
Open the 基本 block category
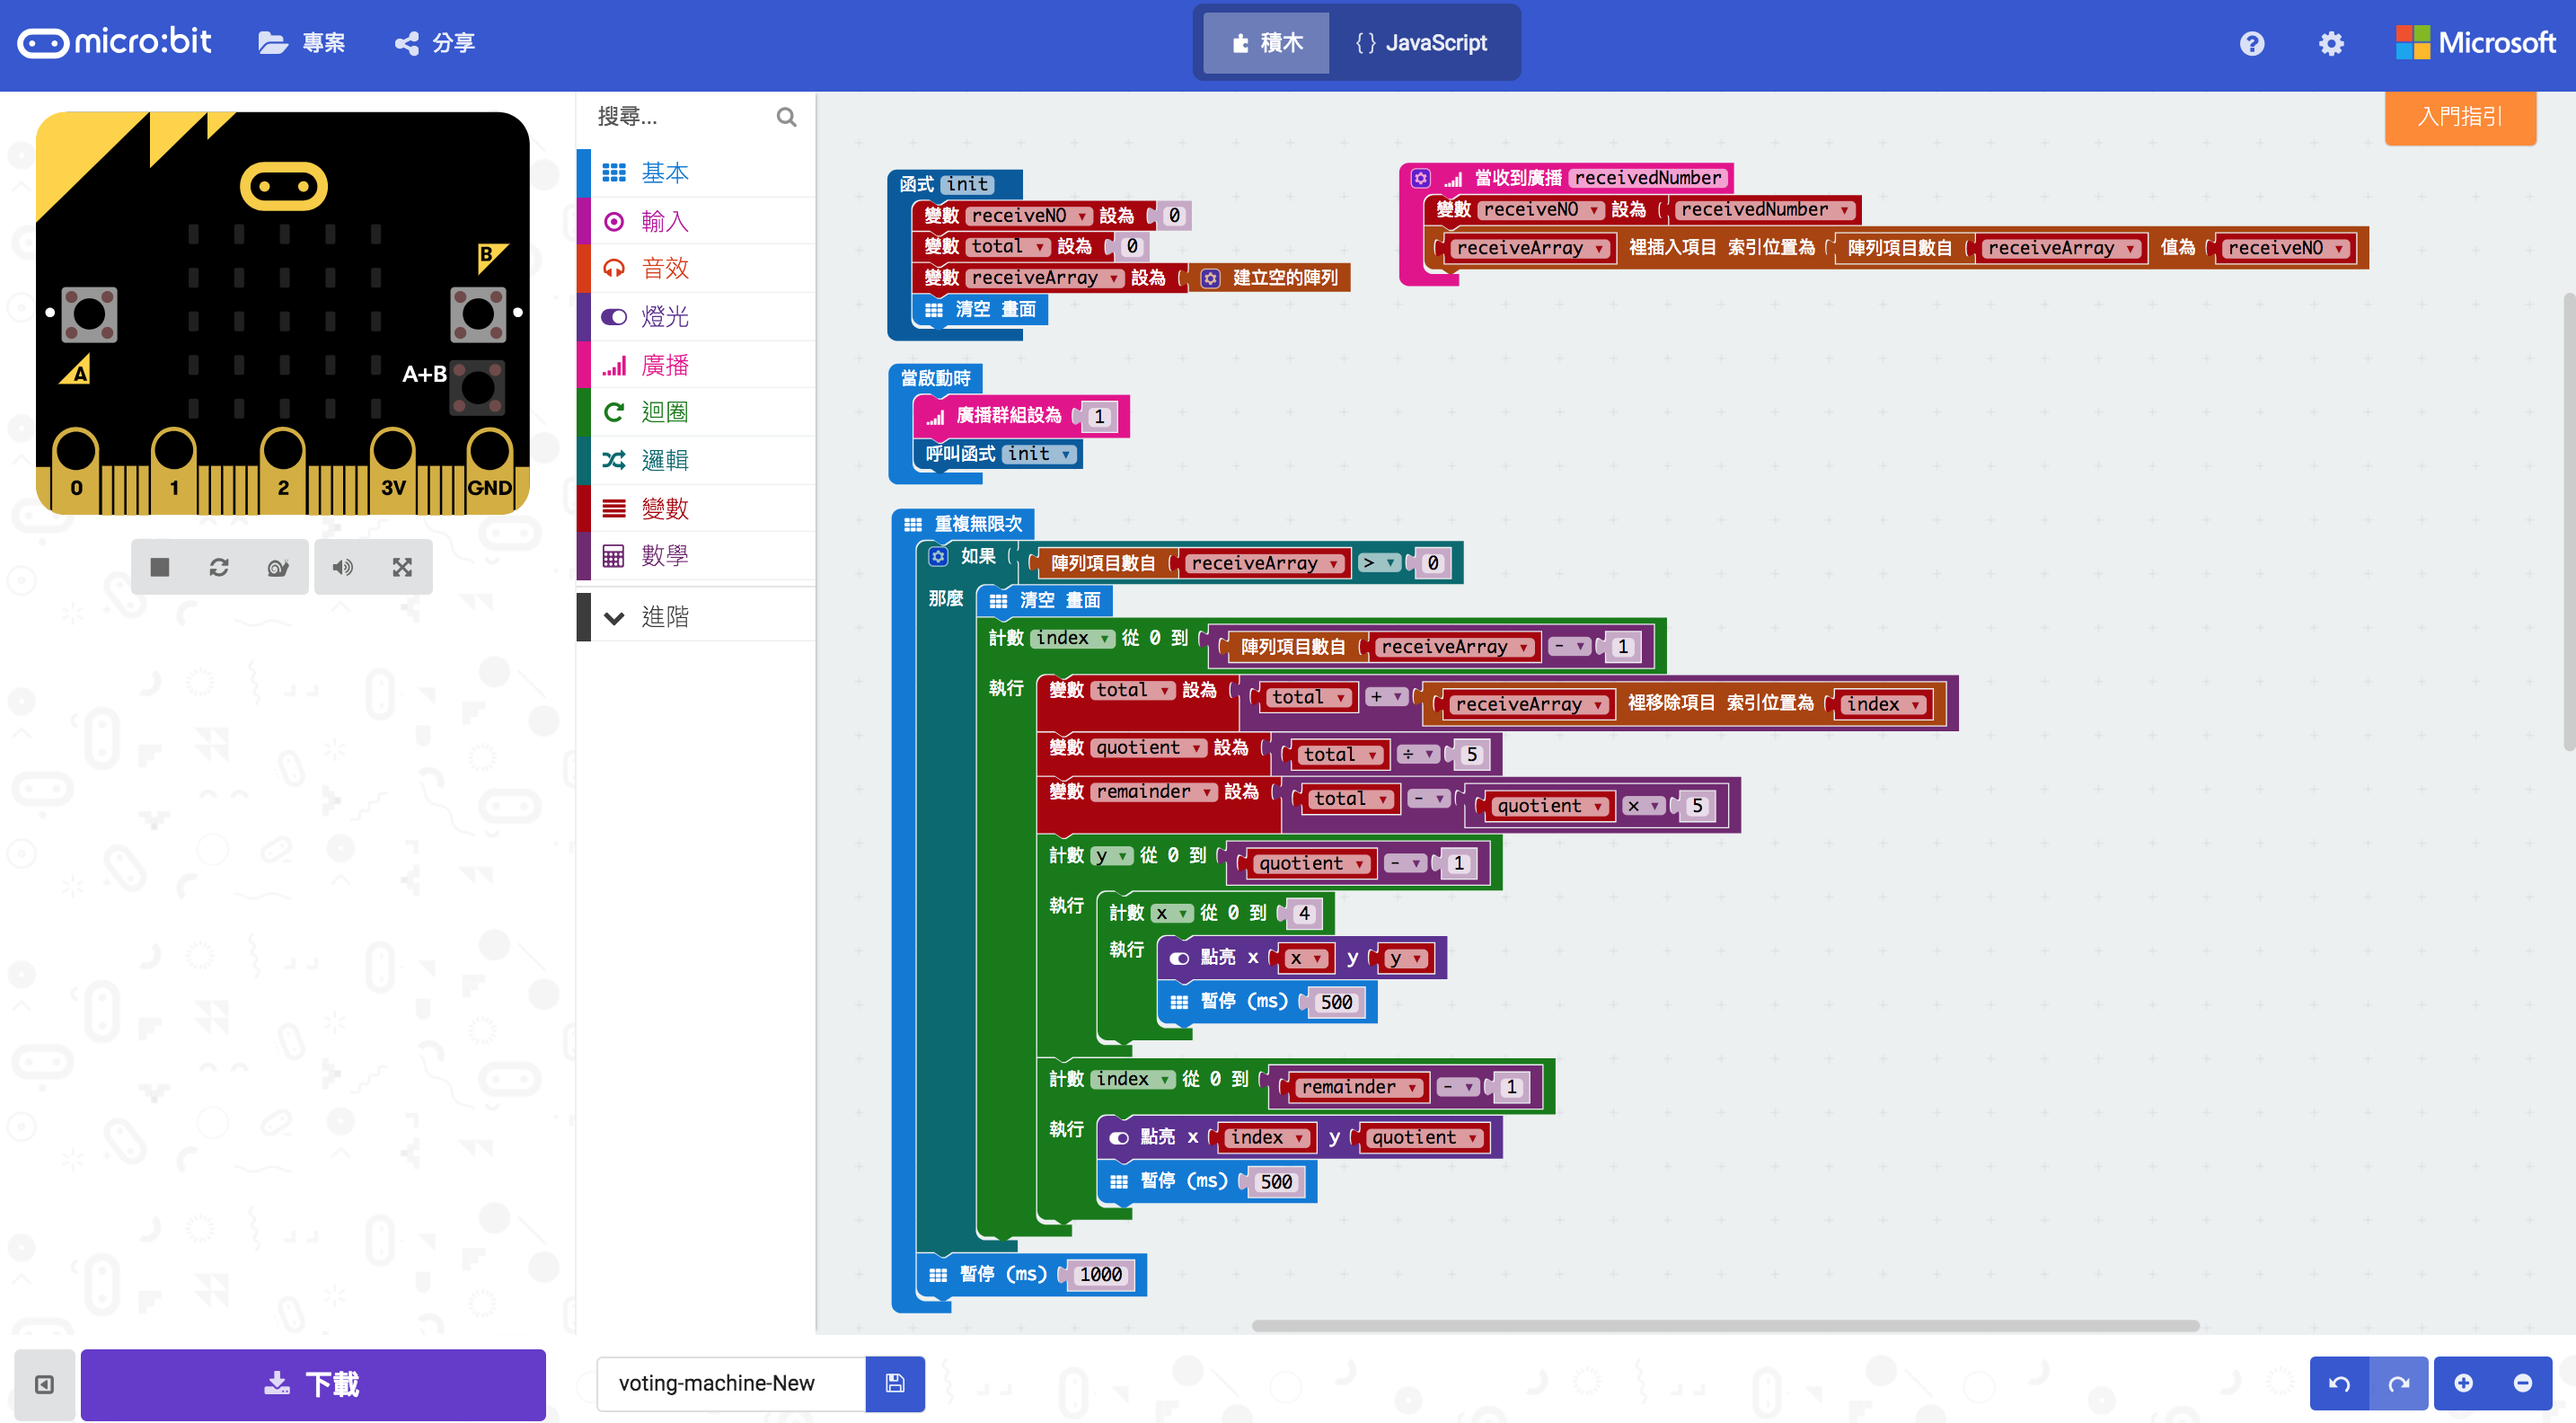tap(696, 173)
